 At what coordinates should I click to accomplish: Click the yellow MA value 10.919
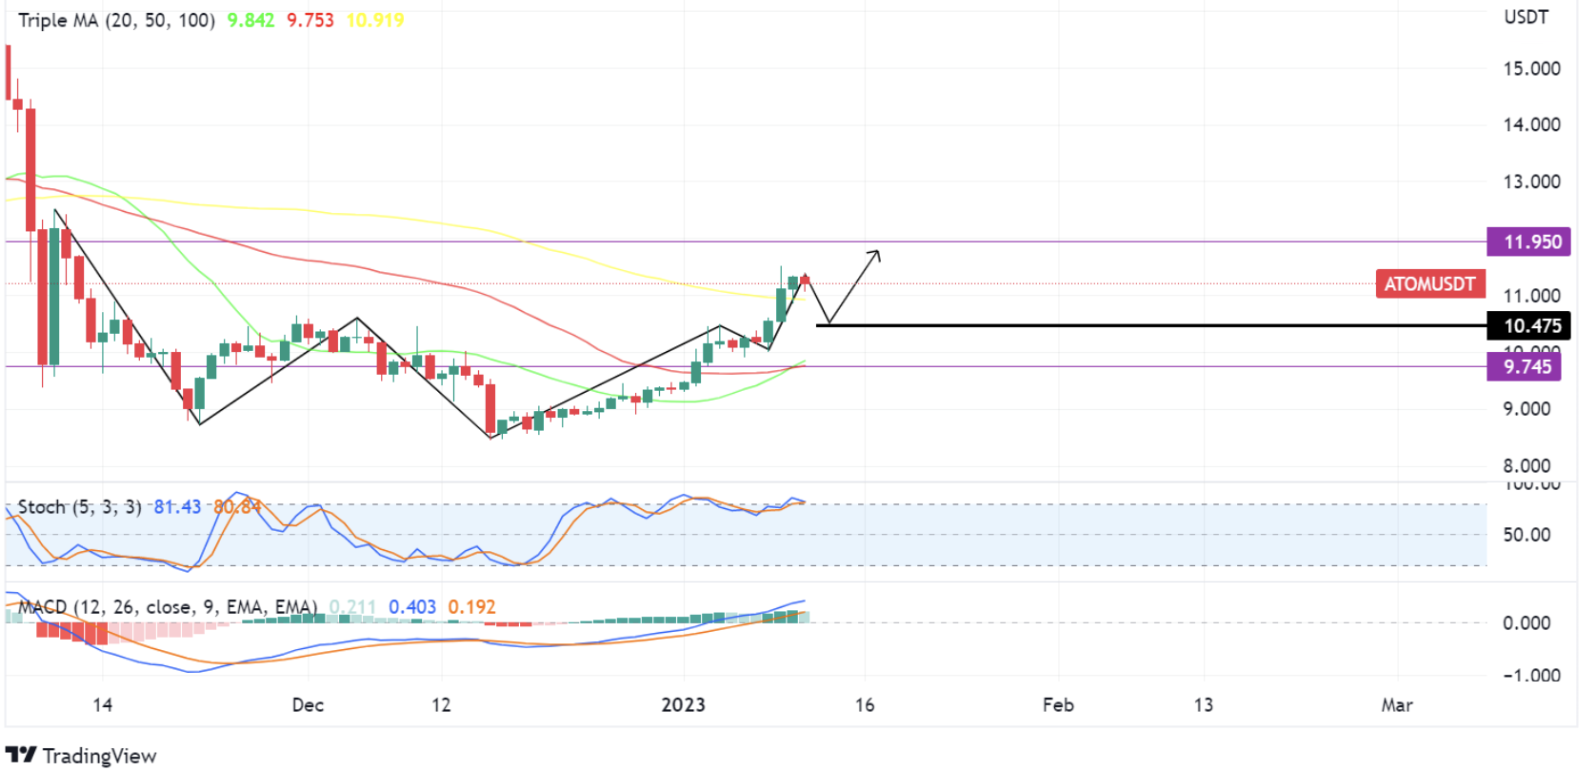375,20
